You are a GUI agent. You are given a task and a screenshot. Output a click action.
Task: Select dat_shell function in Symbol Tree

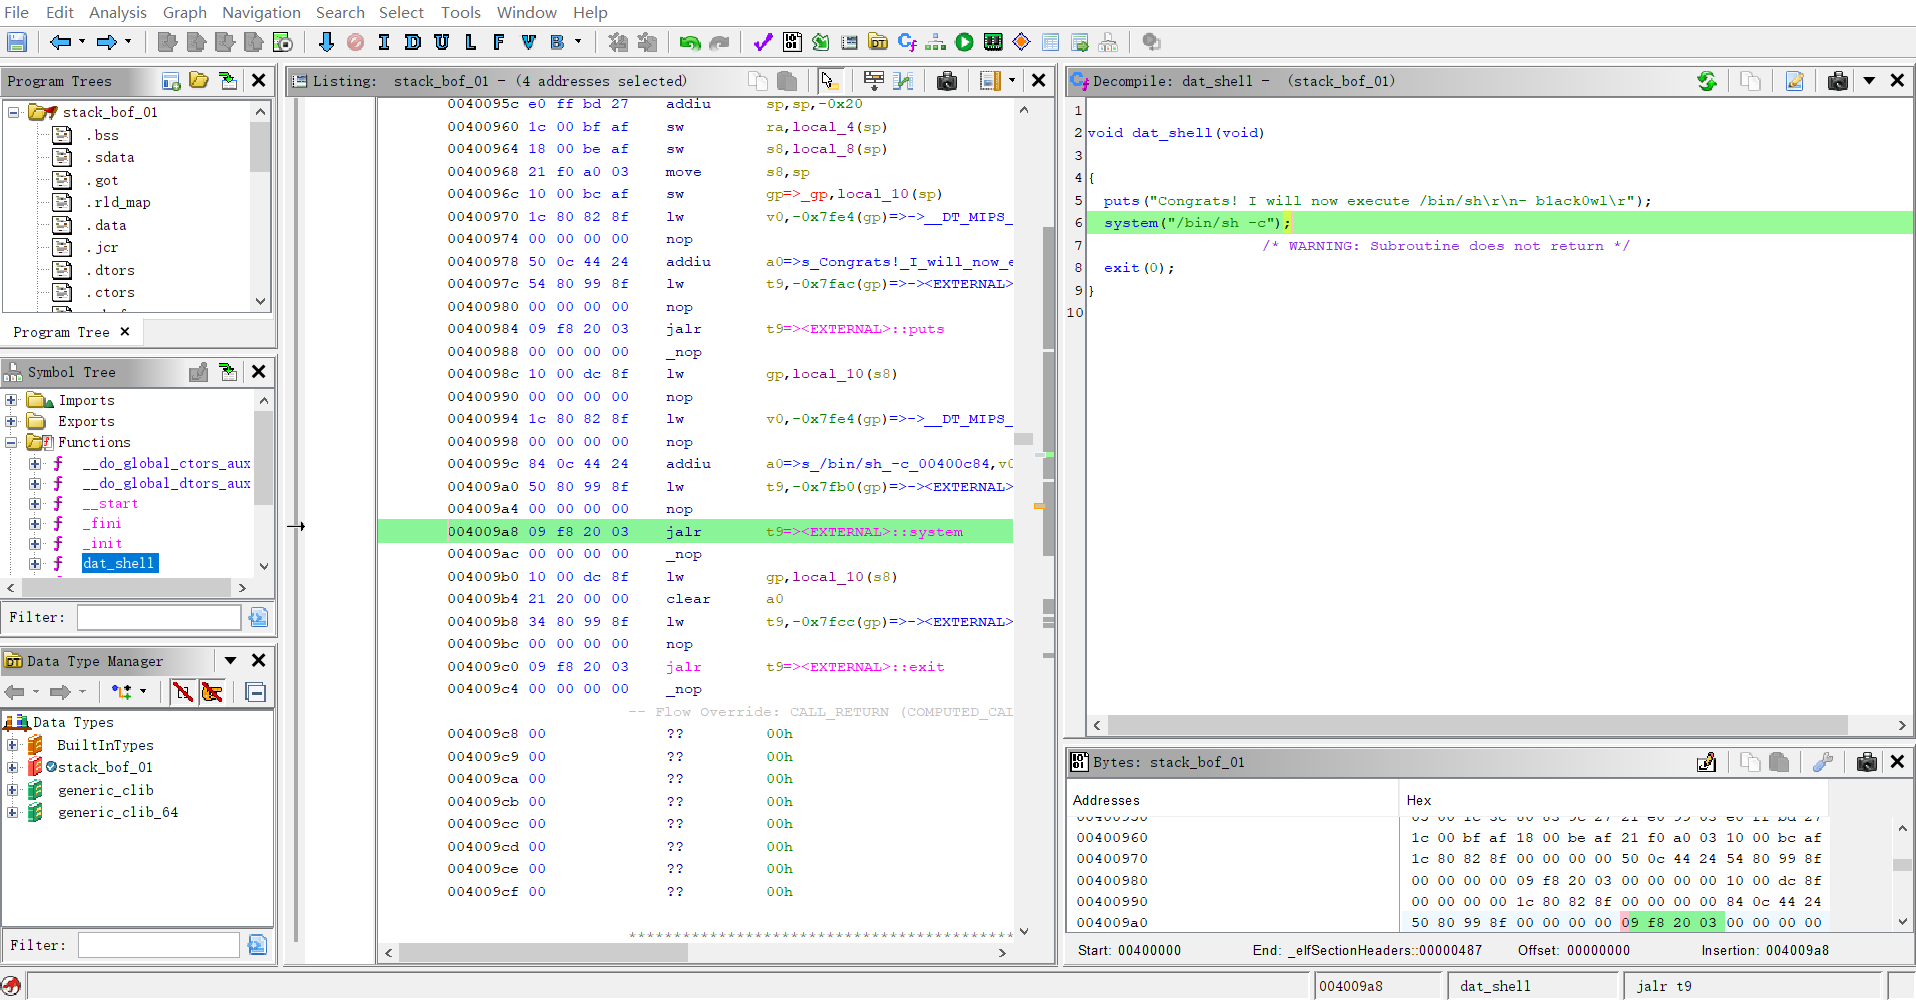[x=120, y=563]
